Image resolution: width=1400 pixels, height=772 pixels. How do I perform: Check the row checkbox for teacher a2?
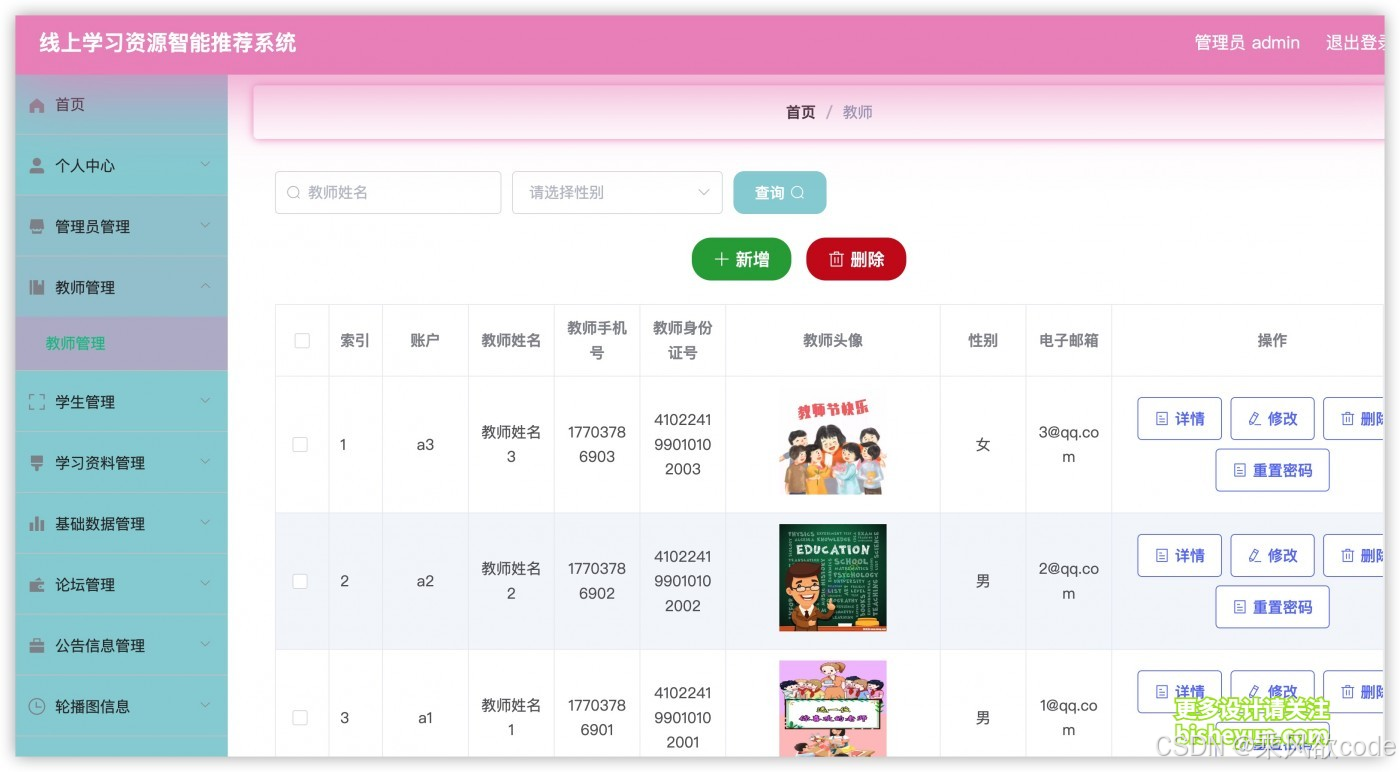point(300,580)
